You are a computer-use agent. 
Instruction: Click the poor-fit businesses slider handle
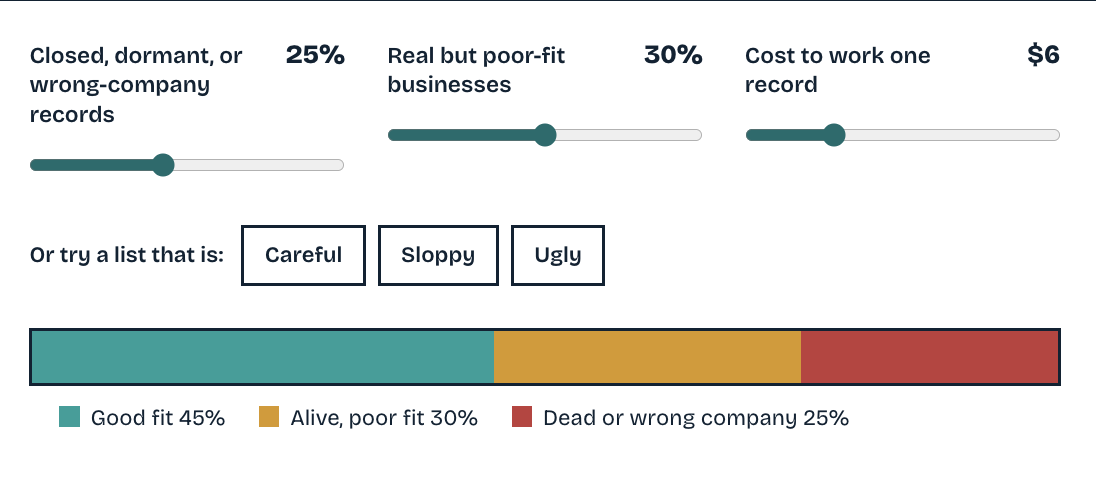pyautogui.click(x=545, y=135)
